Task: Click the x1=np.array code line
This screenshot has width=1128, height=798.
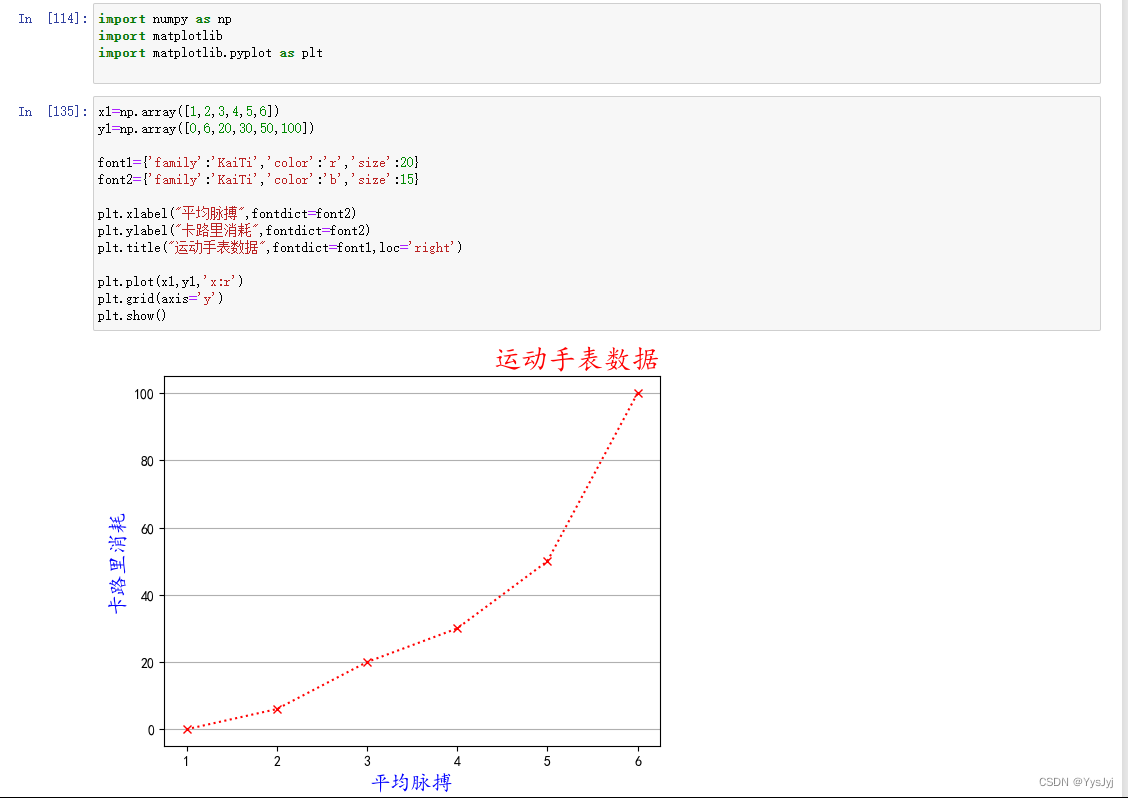Action: [188, 112]
